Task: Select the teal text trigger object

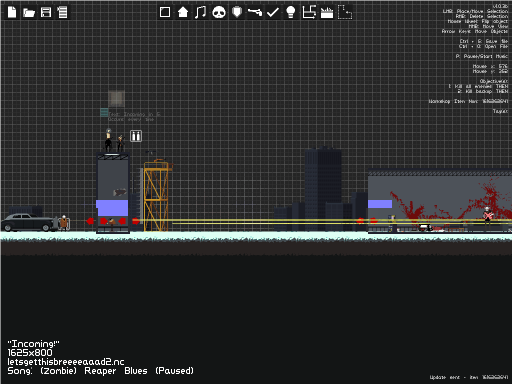Action: tap(104, 112)
